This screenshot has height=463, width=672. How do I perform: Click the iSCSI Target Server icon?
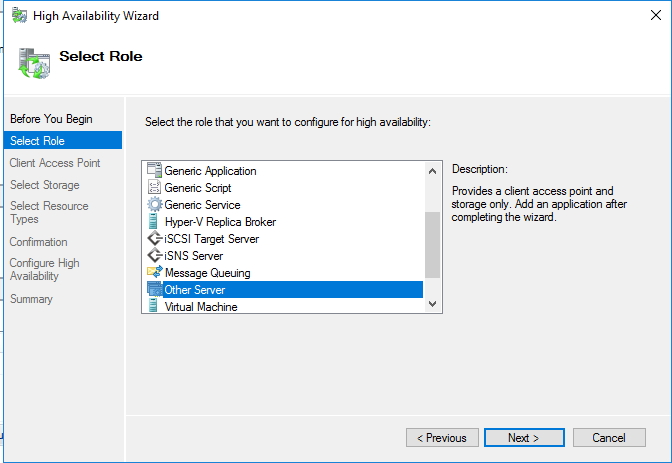pyautogui.click(x=154, y=239)
